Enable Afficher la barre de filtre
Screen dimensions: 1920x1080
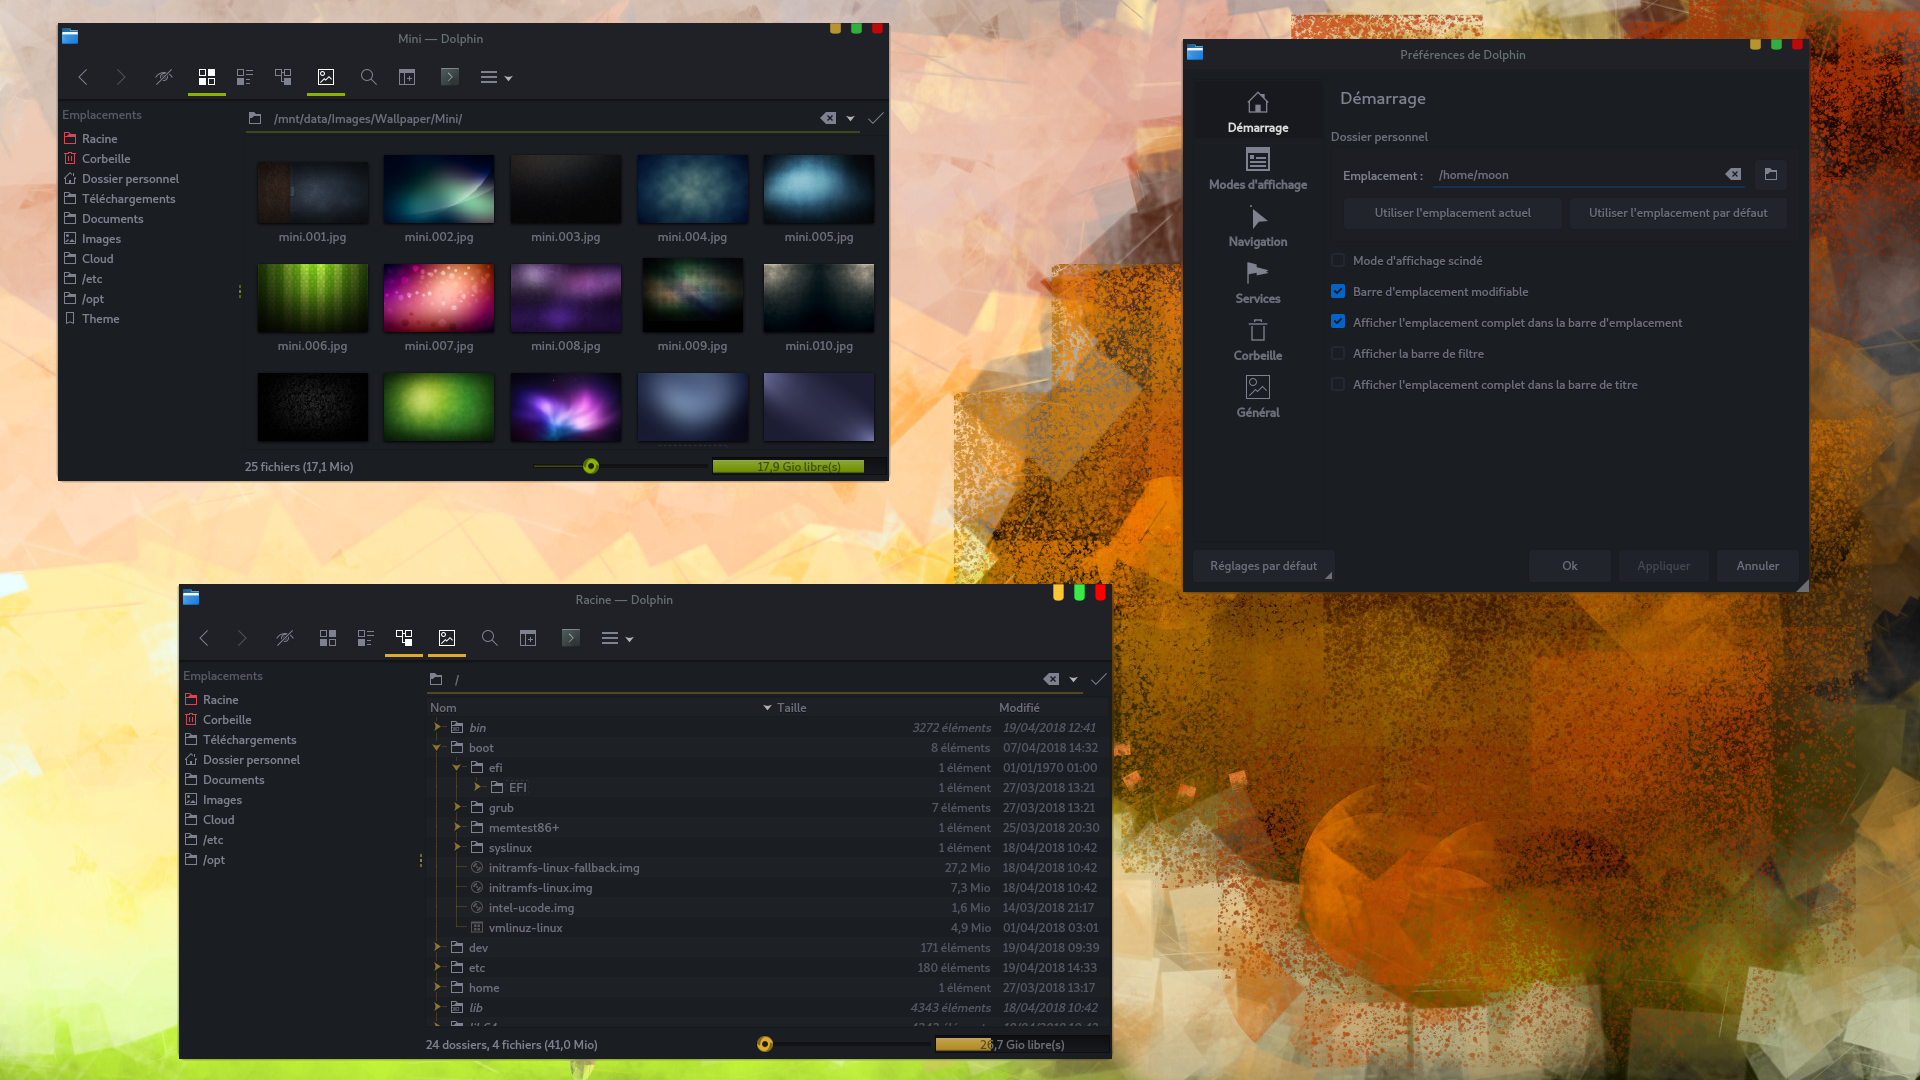(x=1338, y=354)
